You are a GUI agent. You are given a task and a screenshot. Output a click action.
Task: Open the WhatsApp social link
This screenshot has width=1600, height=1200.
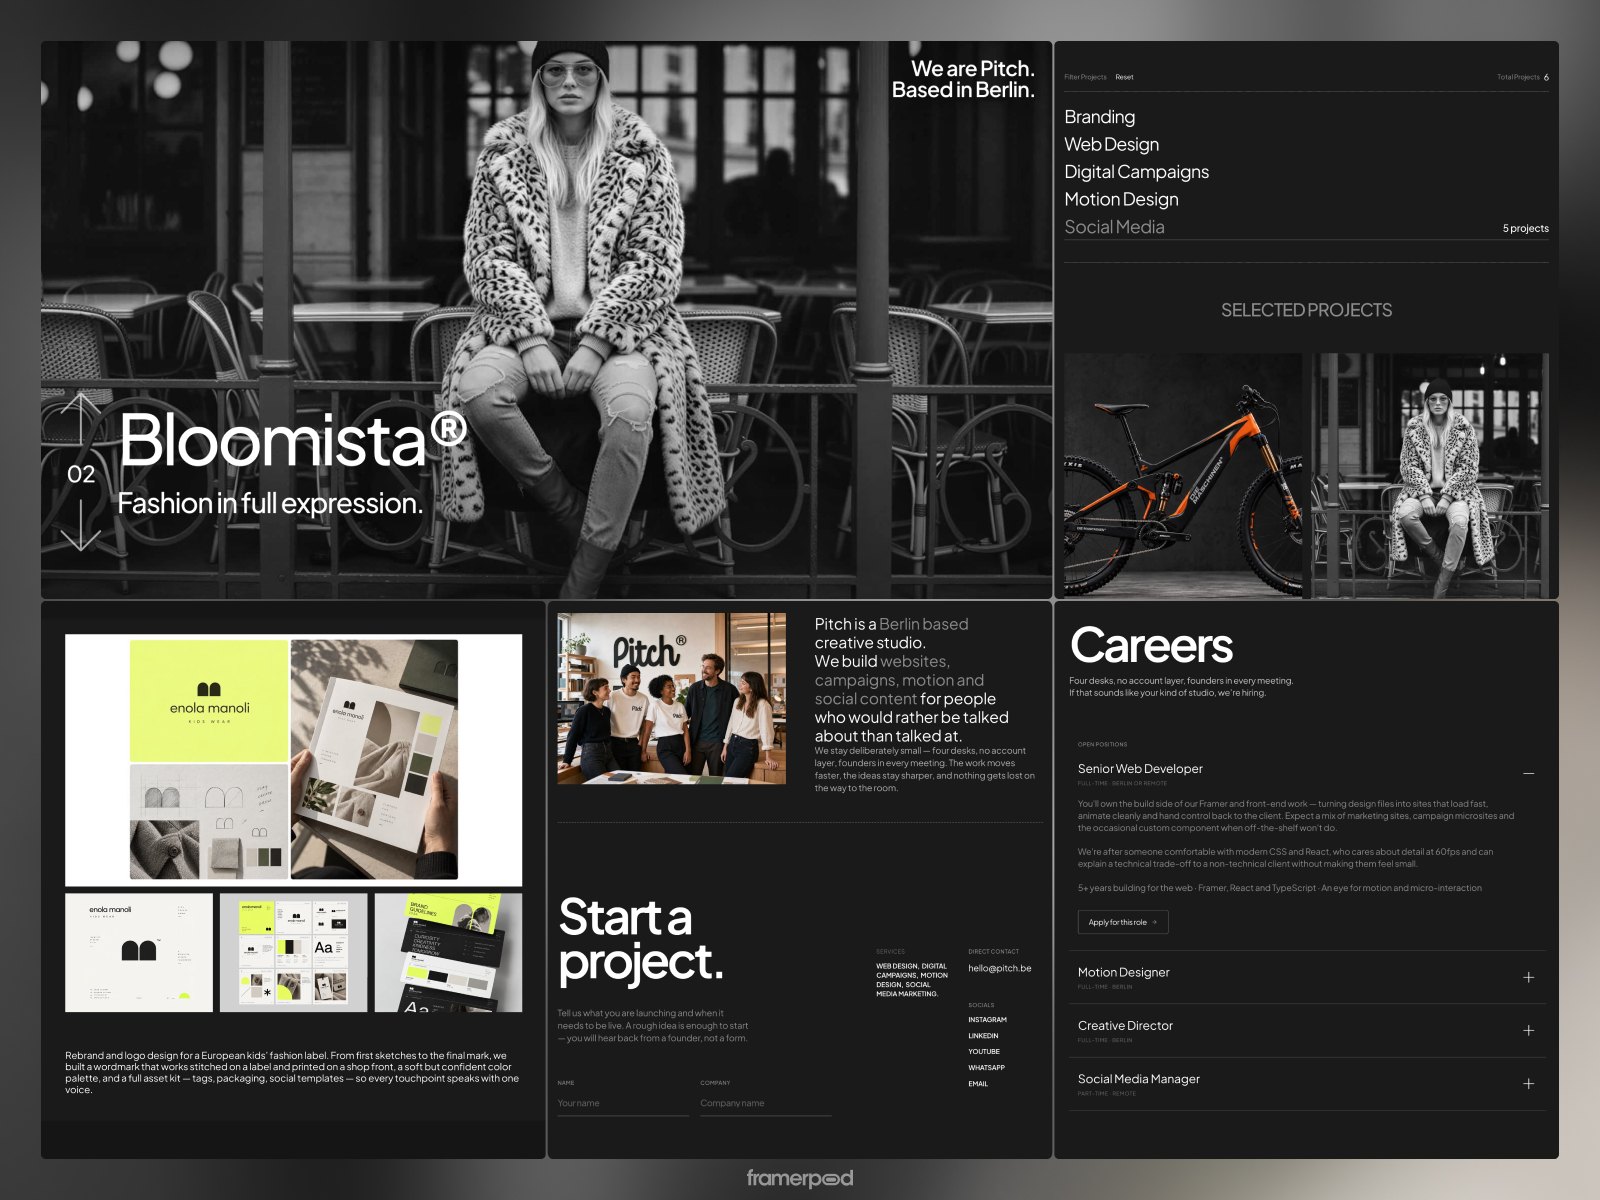[986, 1068]
